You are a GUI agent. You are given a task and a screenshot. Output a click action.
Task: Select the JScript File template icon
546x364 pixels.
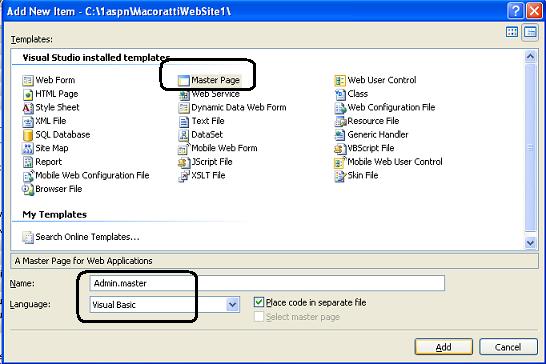pyautogui.click(x=184, y=162)
